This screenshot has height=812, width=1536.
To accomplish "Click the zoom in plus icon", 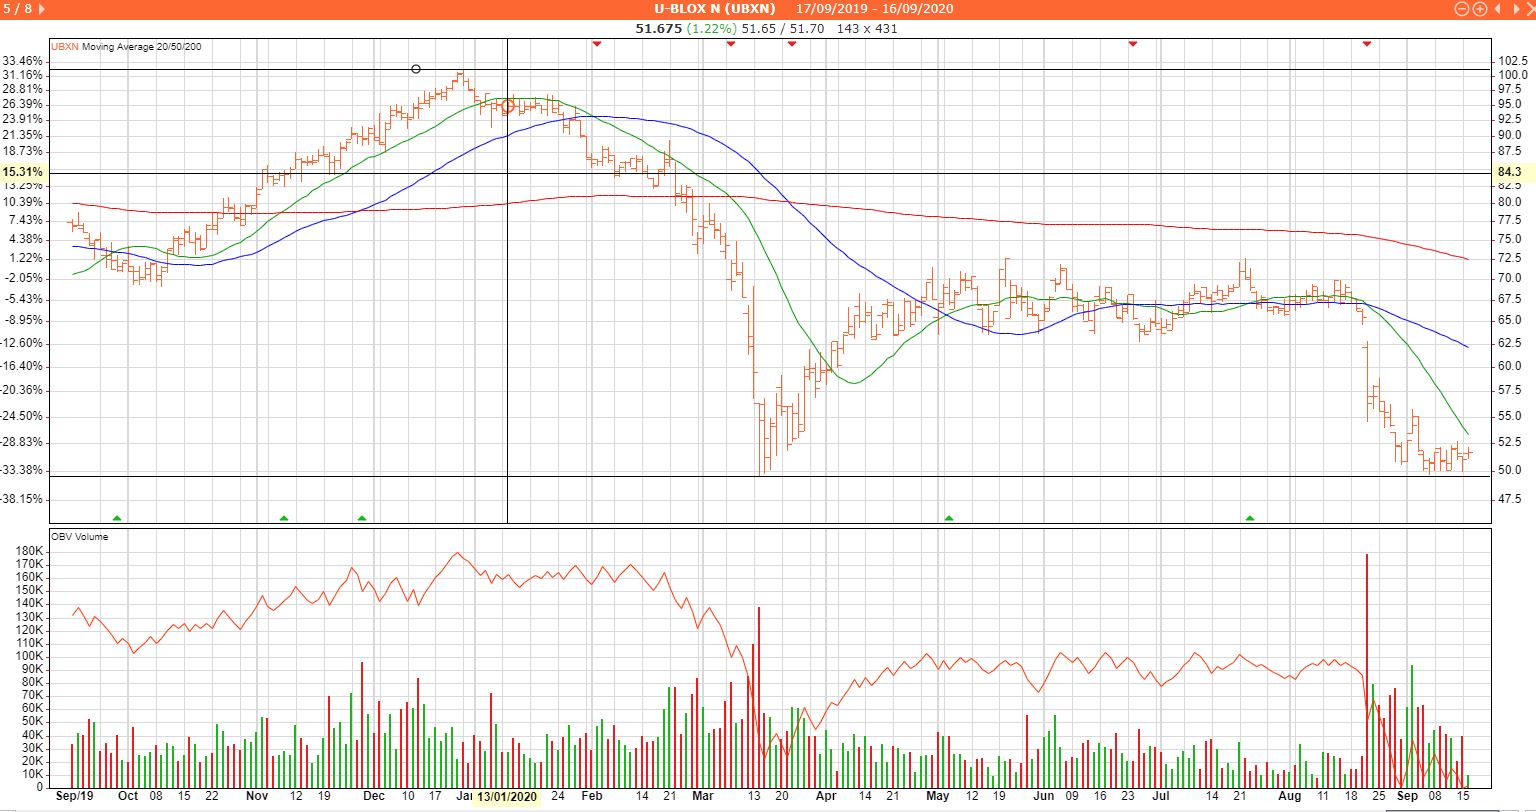I will pos(1479,9).
